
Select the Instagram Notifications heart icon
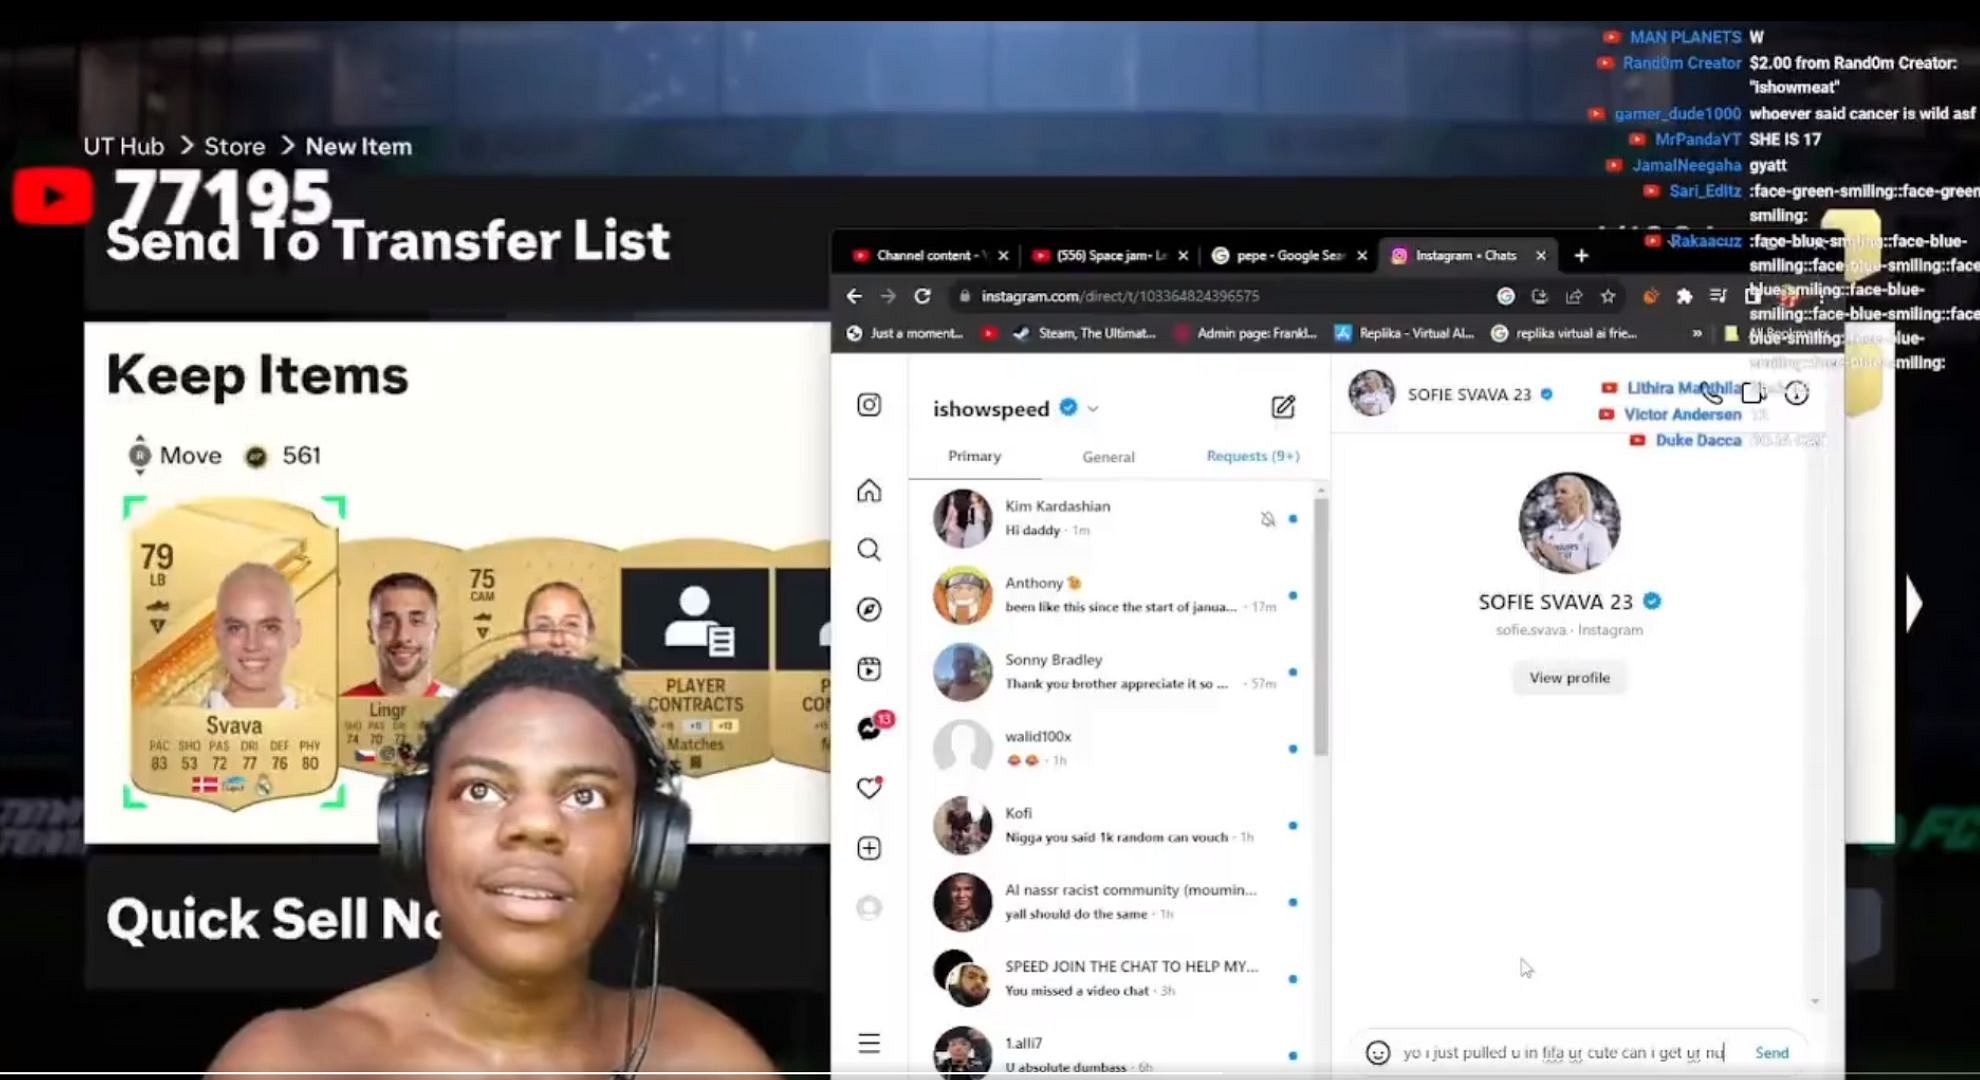pyautogui.click(x=868, y=786)
